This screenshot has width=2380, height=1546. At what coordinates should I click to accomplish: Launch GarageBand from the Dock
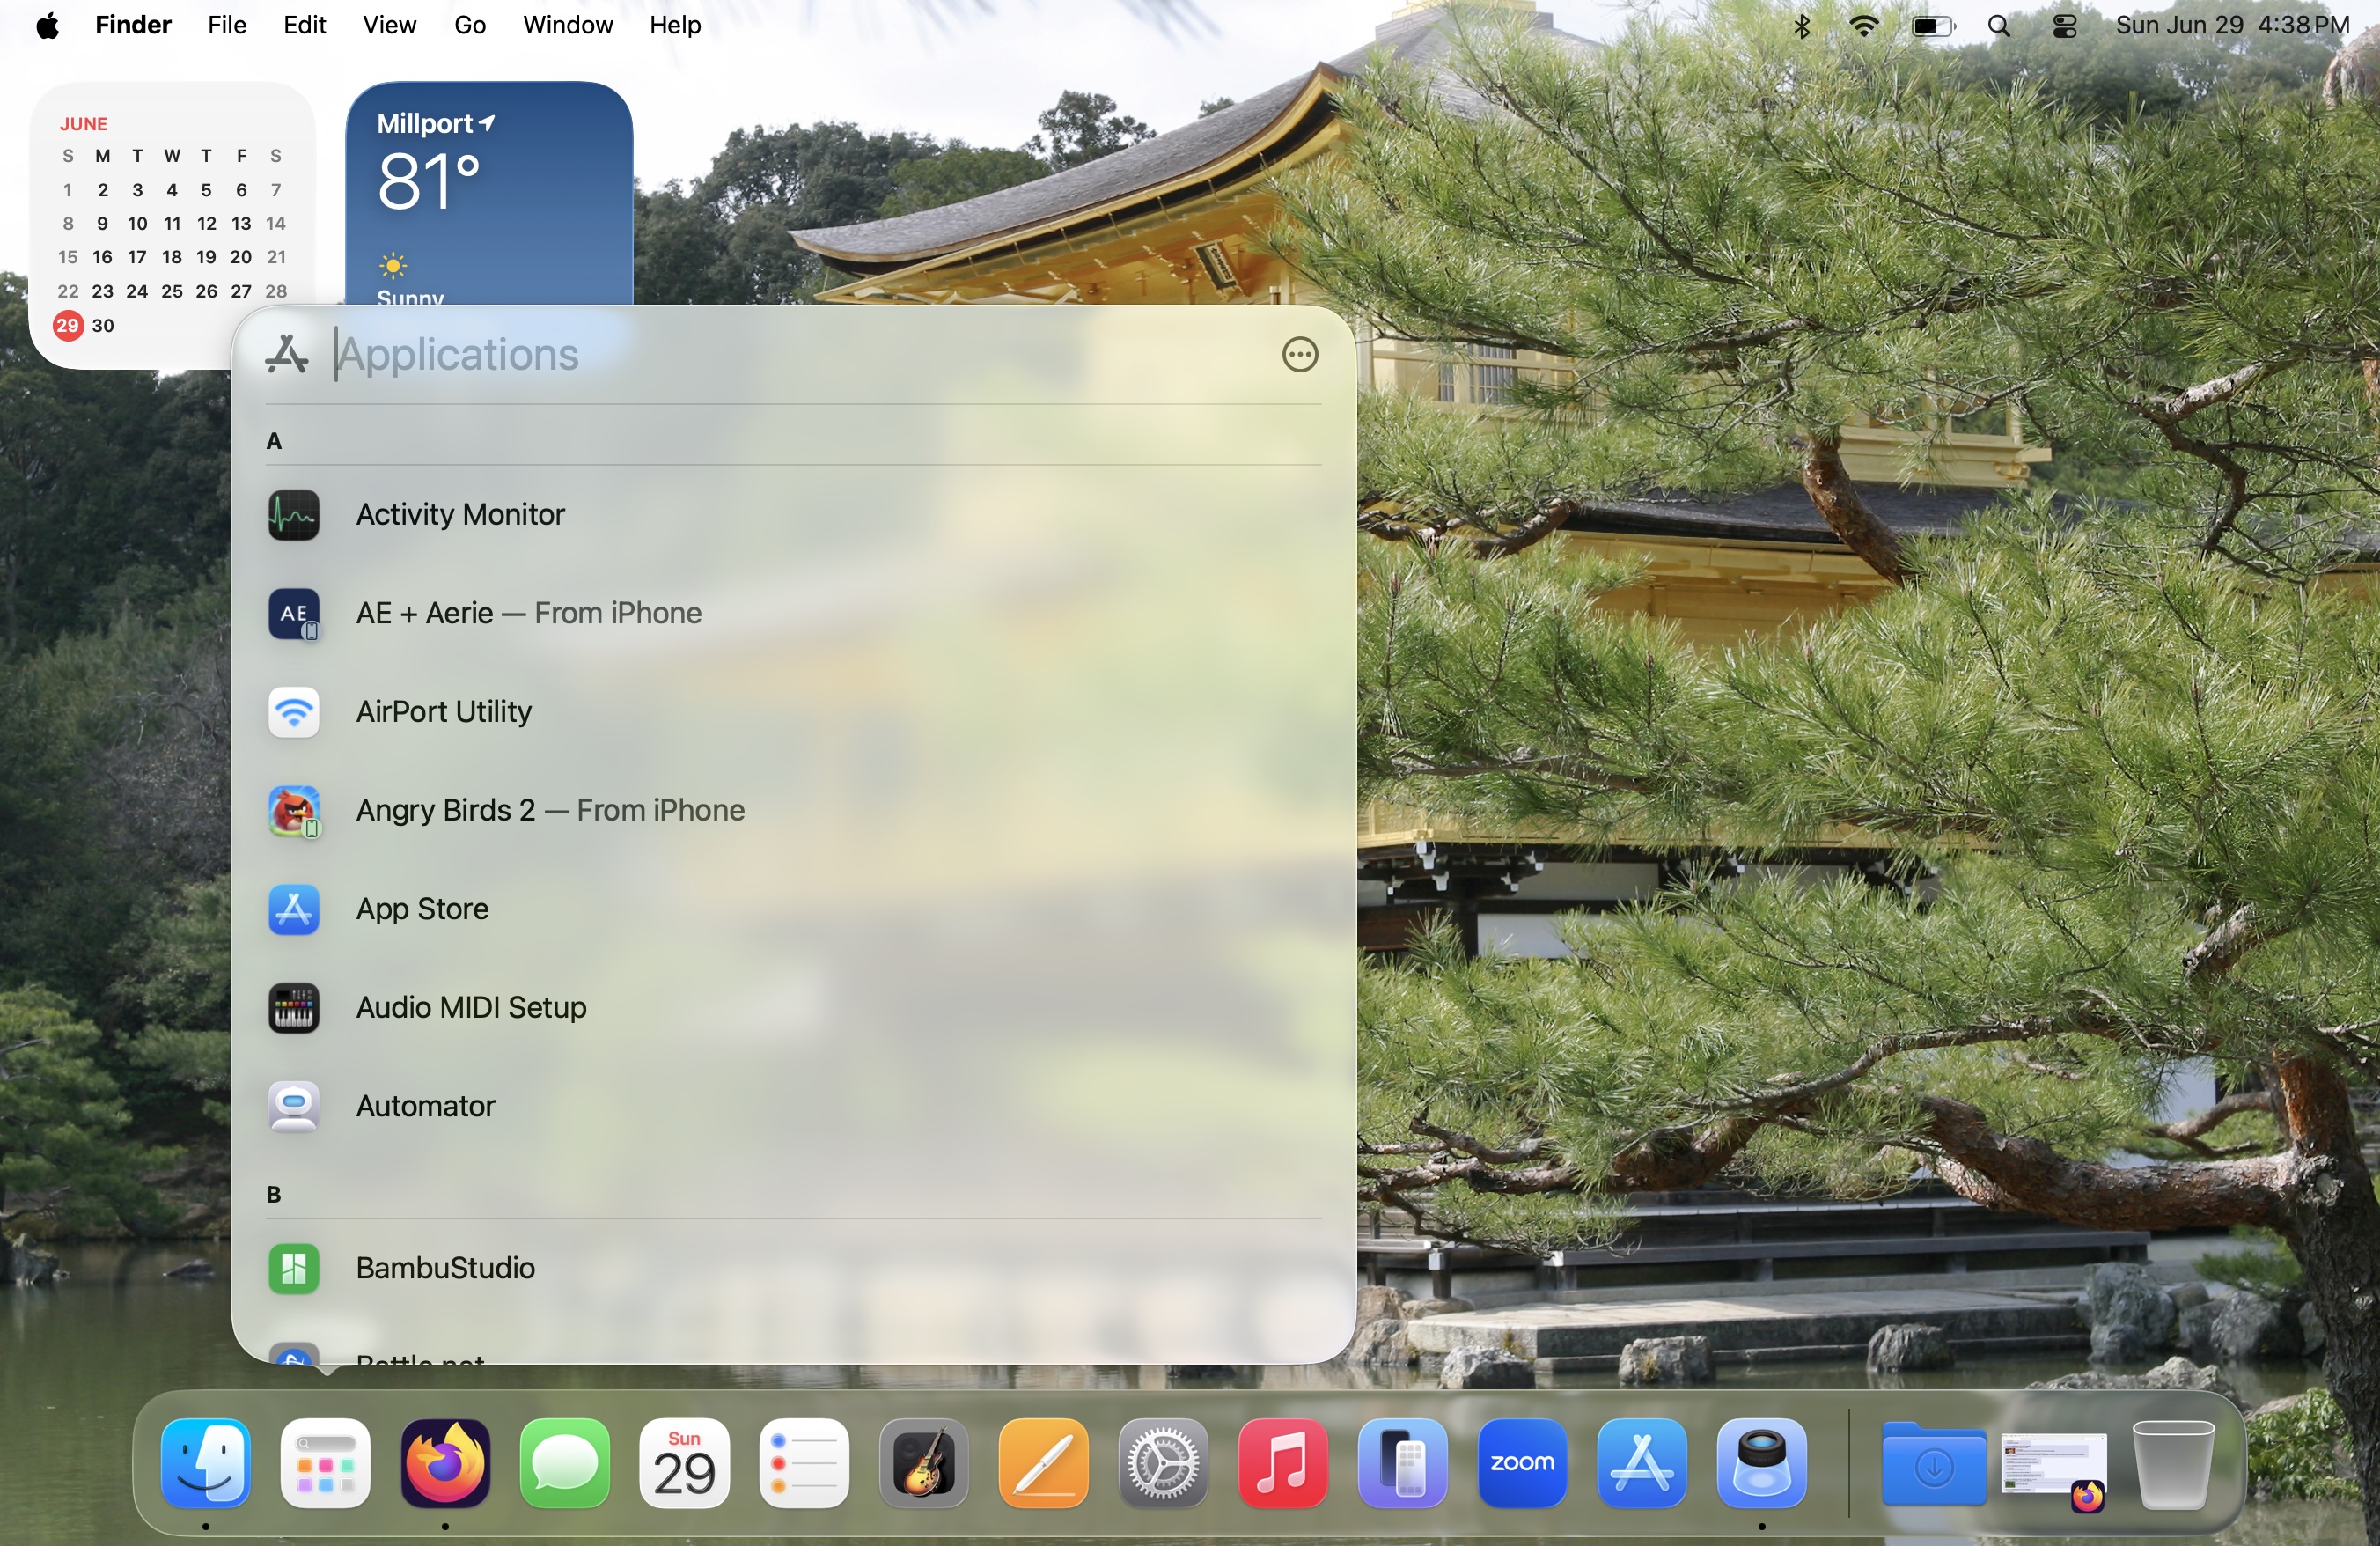[x=923, y=1463]
